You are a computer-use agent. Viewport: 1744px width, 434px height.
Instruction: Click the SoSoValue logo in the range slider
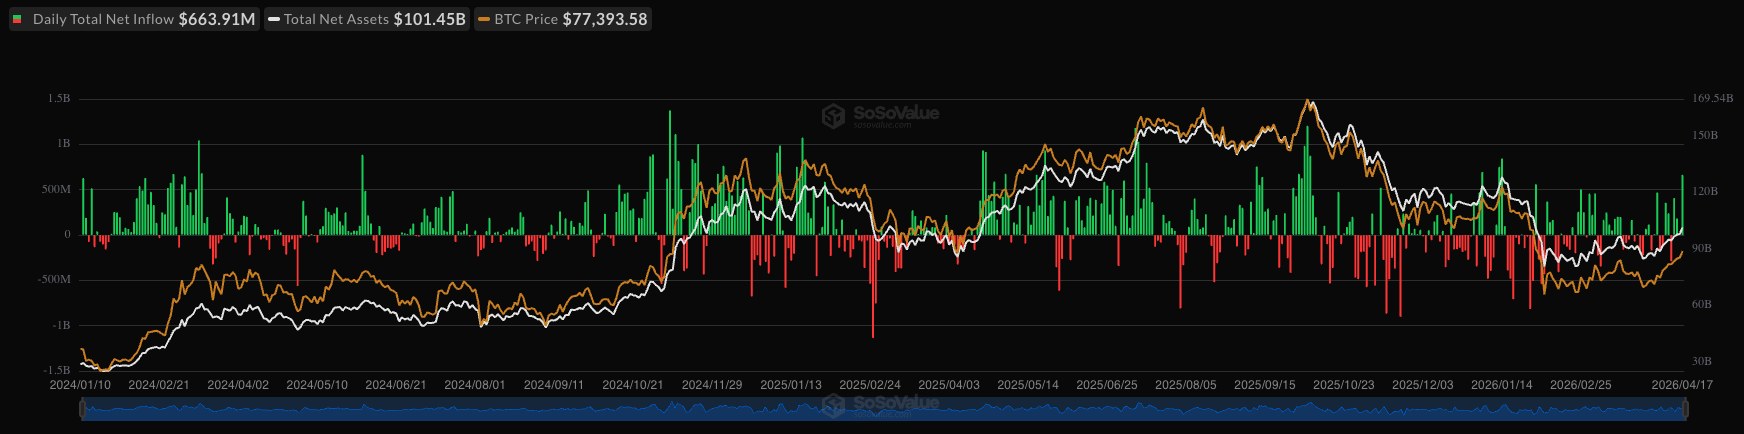click(x=880, y=405)
